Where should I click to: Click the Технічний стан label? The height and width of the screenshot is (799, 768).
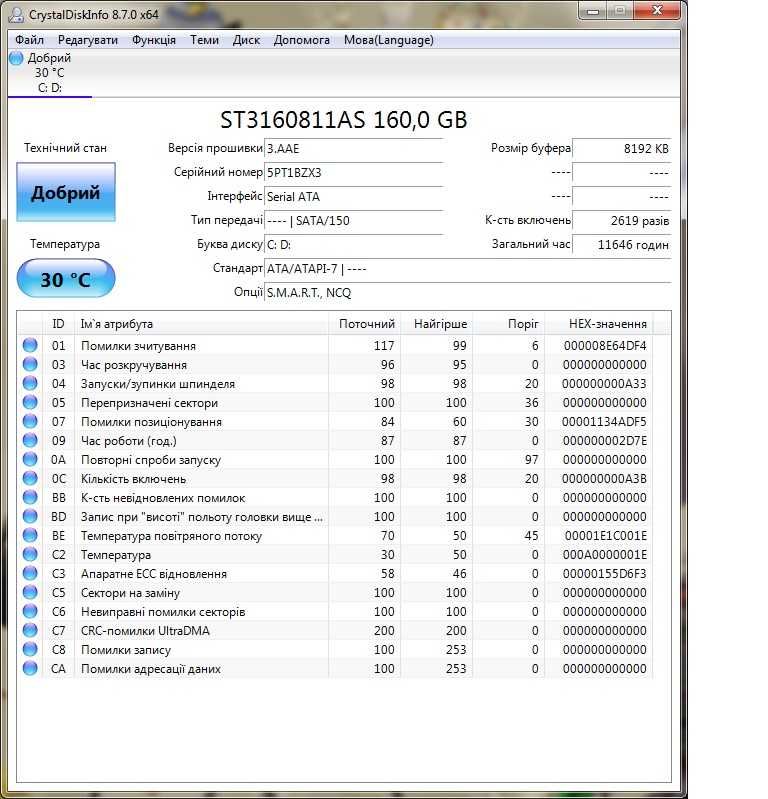pos(65,148)
